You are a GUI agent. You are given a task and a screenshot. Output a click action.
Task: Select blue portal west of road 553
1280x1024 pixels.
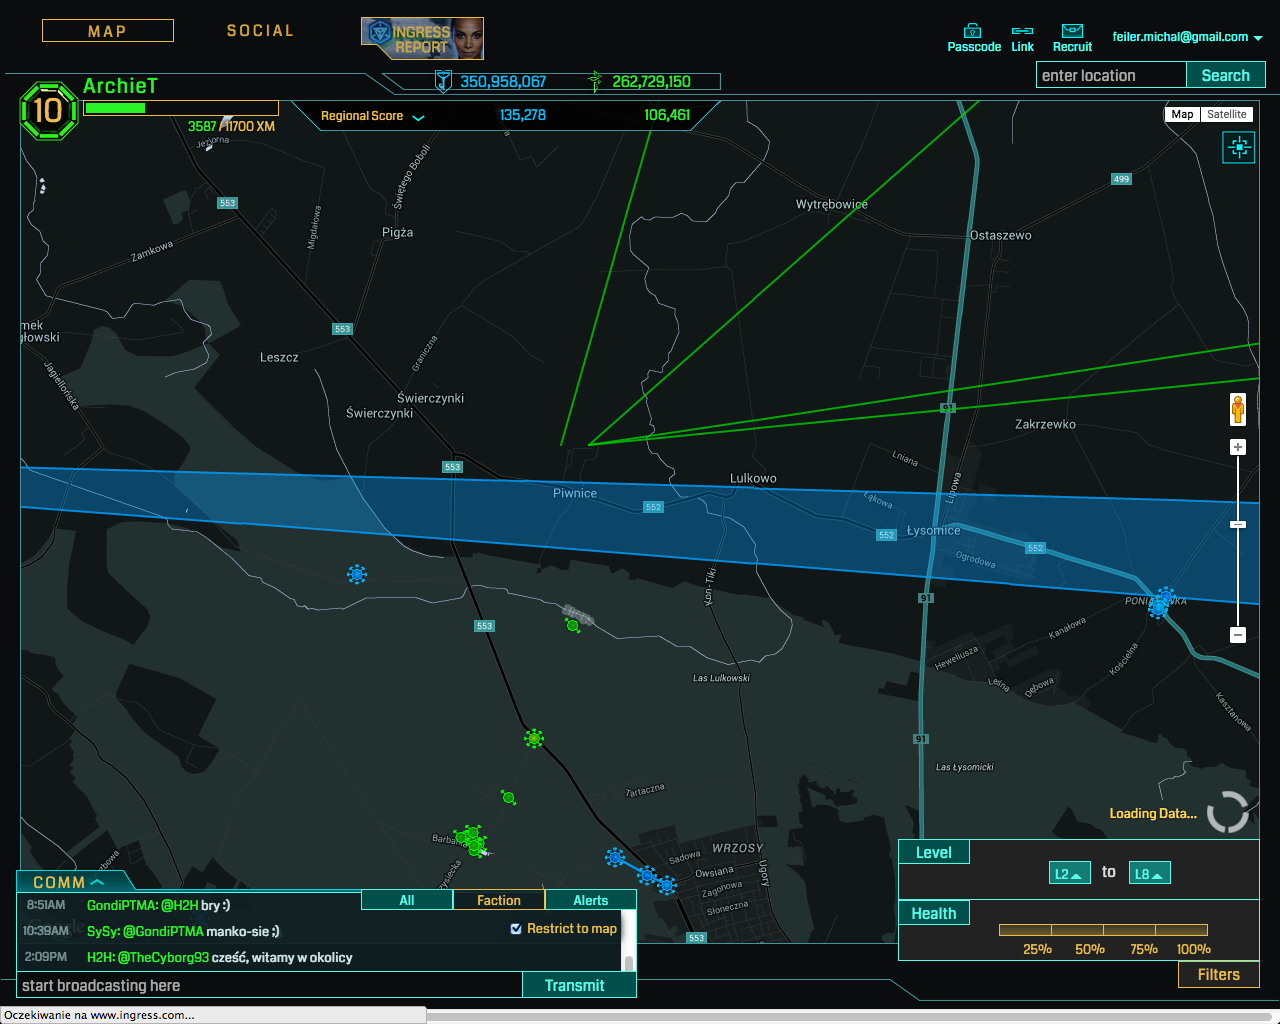pos(357,574)
